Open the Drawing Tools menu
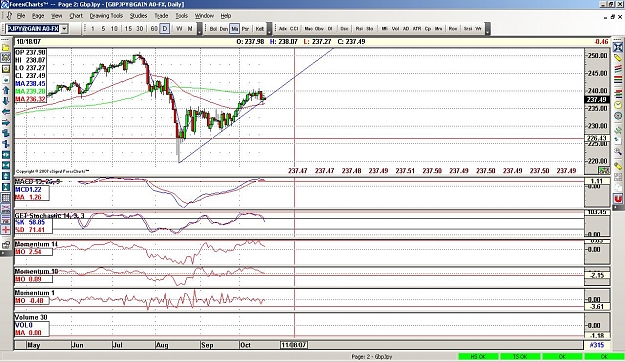625x362 pixels. click(106, 16)
